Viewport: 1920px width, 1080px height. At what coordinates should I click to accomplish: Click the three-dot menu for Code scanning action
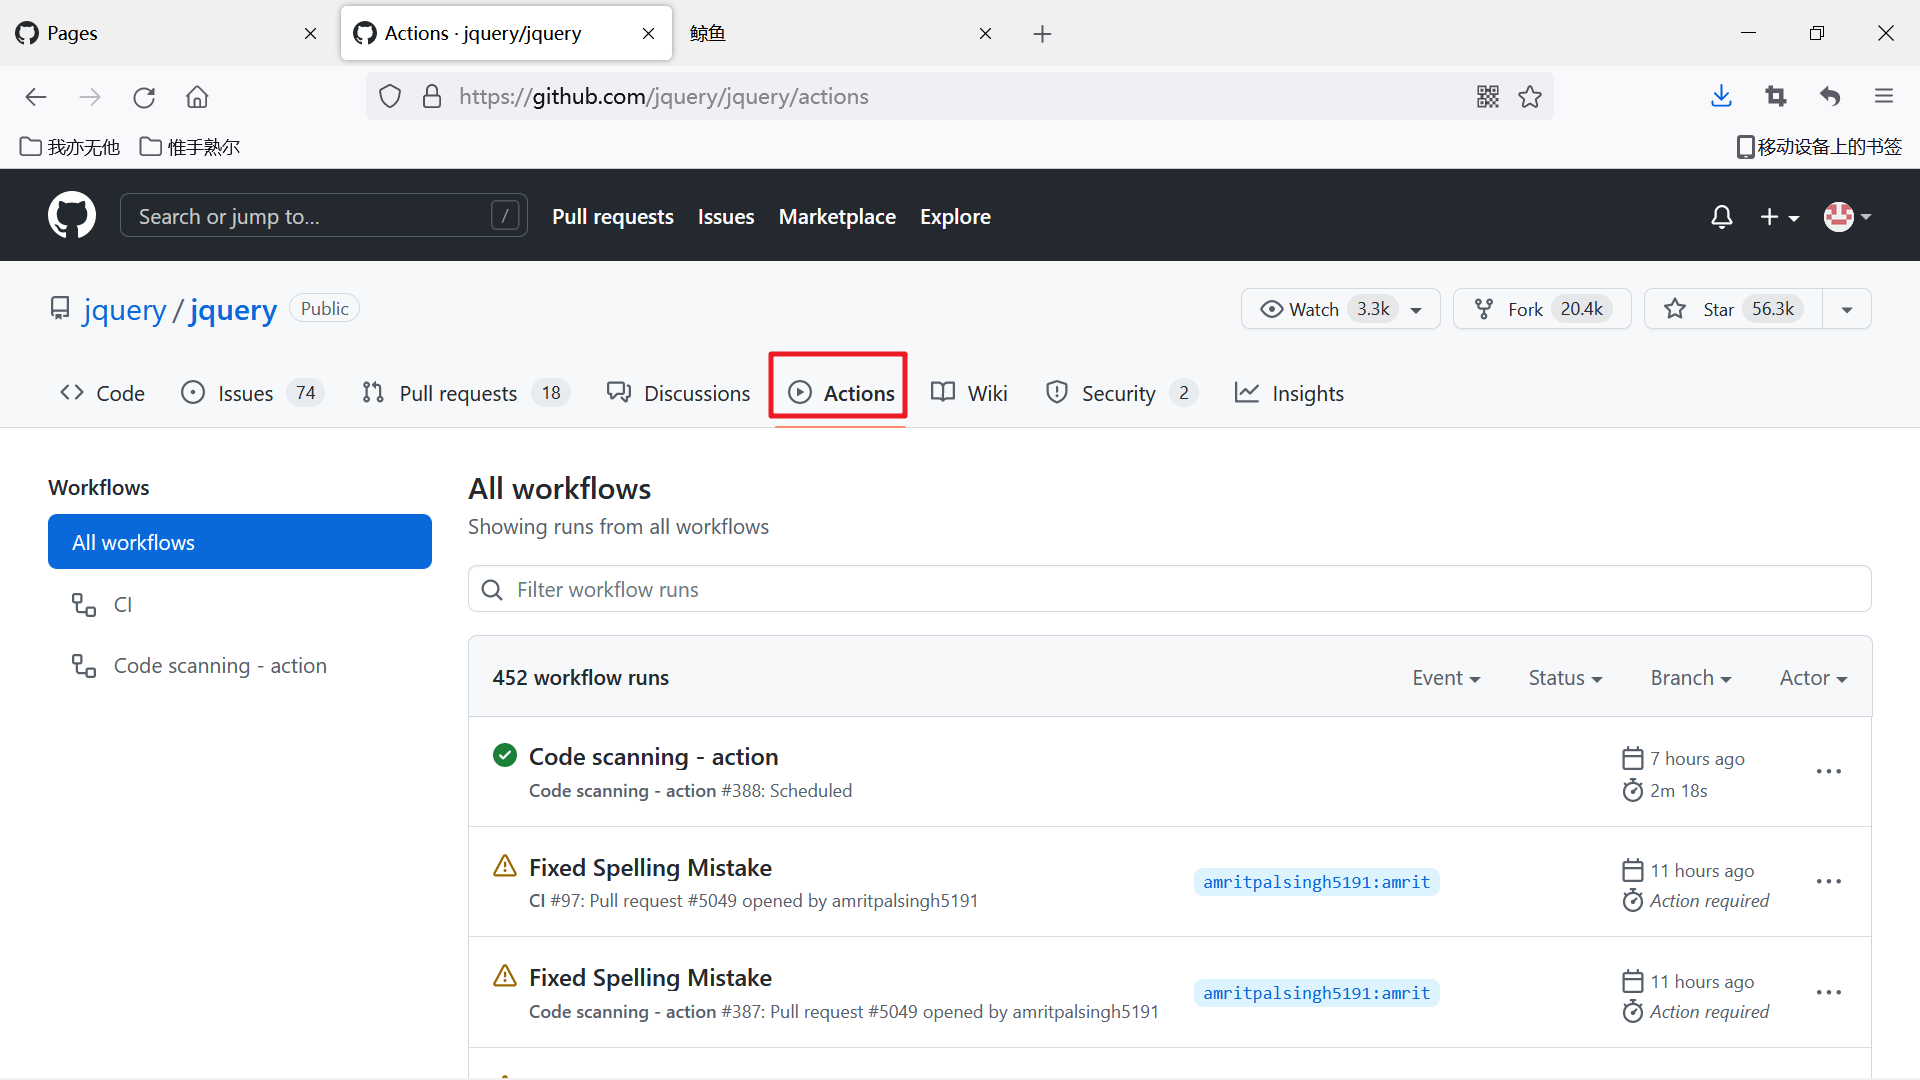tap(1829, 771)
